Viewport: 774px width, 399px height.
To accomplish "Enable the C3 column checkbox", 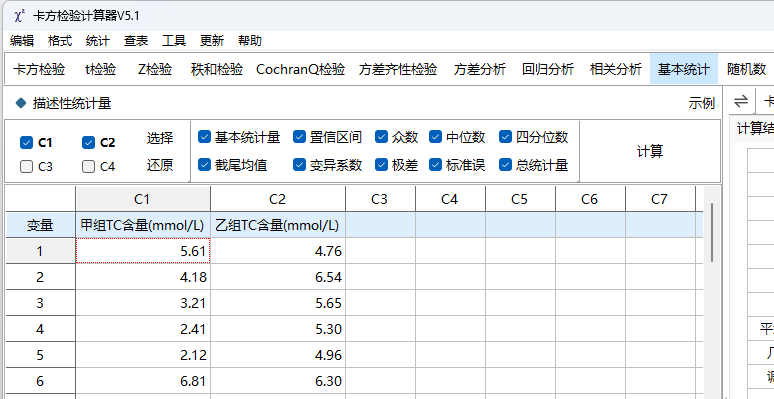I will point(27,167).
